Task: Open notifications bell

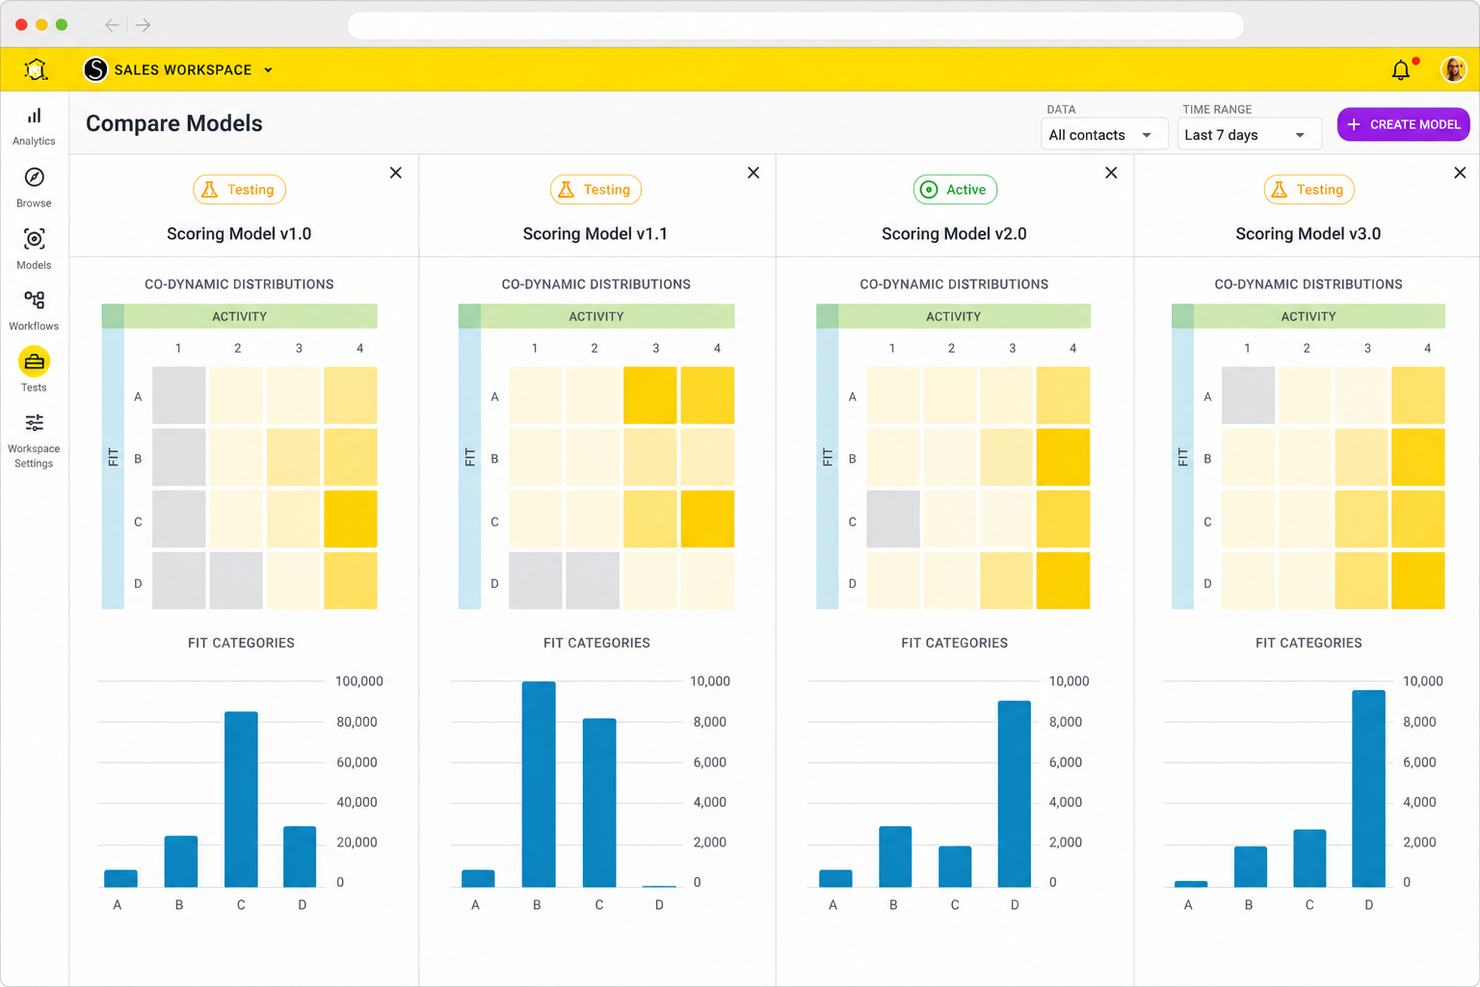Action: [1401, 70]
